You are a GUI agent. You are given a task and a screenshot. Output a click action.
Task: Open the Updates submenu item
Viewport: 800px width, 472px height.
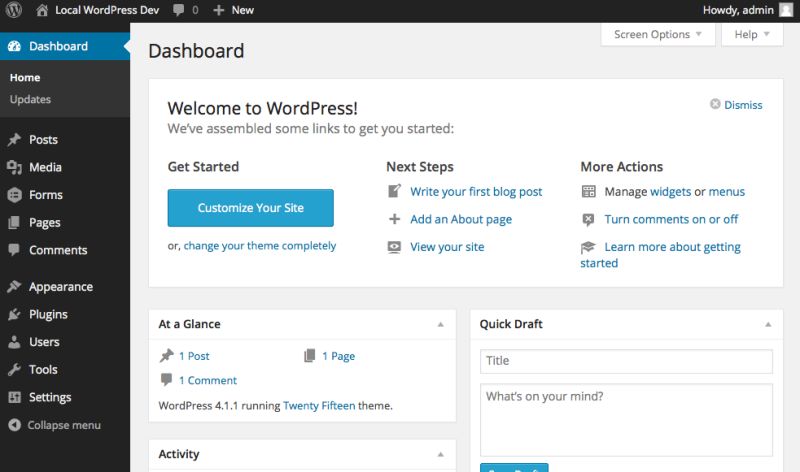coord(30,99)
